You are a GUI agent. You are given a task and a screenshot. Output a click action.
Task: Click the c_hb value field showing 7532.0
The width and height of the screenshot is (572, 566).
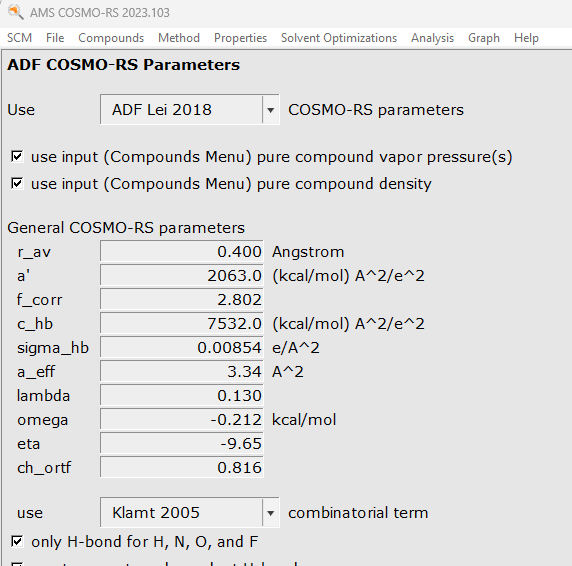pos(182,324)
